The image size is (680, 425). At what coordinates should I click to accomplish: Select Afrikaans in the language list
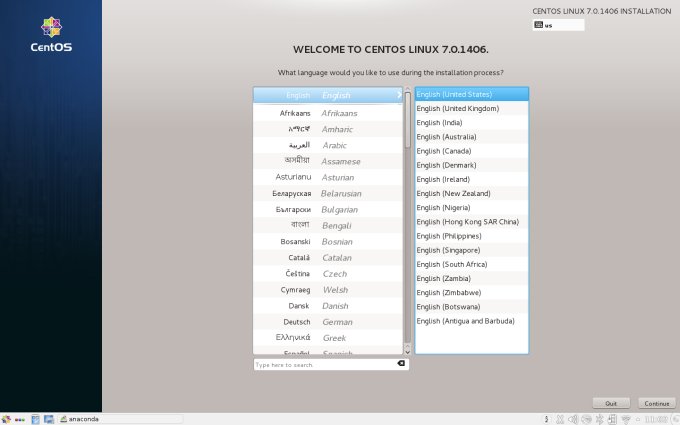point(328,113)
